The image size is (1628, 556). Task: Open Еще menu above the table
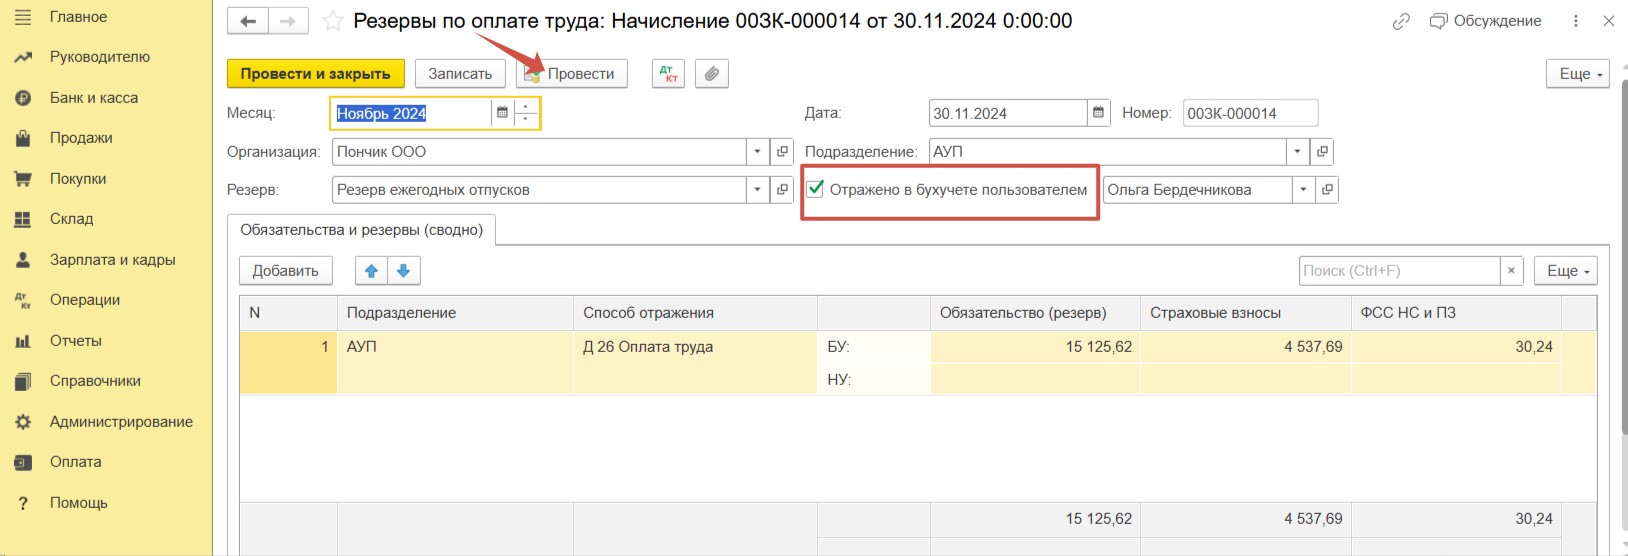tap(1567, 270)
